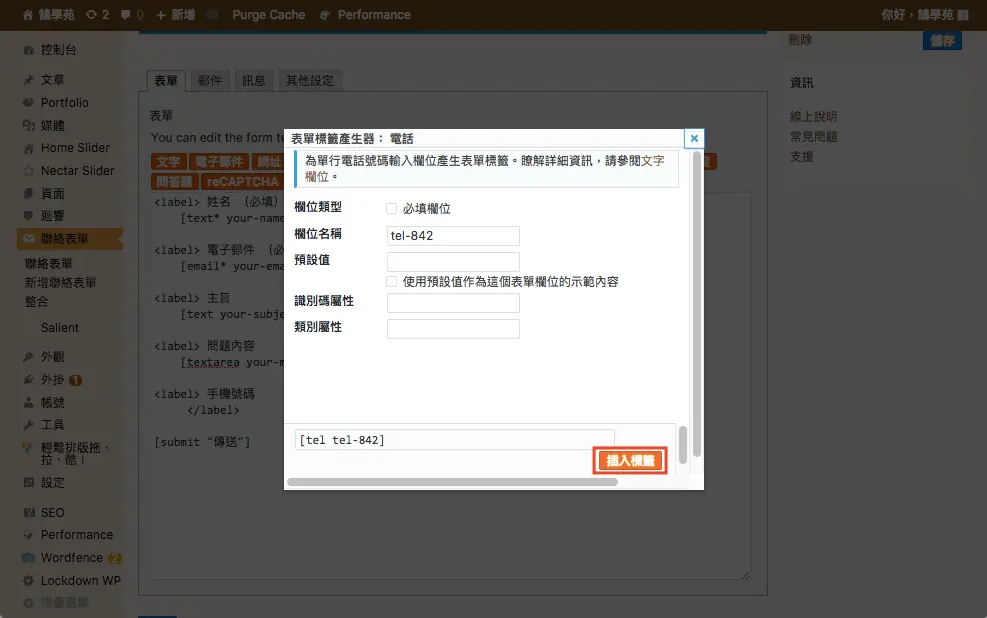Close the 表單標籤產生器 dialog
The width and height of the screenshot is (987, 618).
pos(694,138)
